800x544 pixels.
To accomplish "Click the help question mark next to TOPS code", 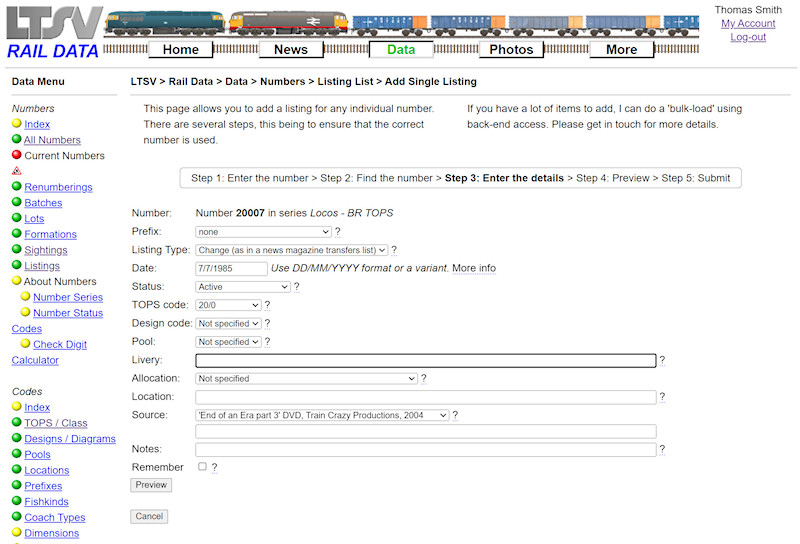I will coord(267,305).
